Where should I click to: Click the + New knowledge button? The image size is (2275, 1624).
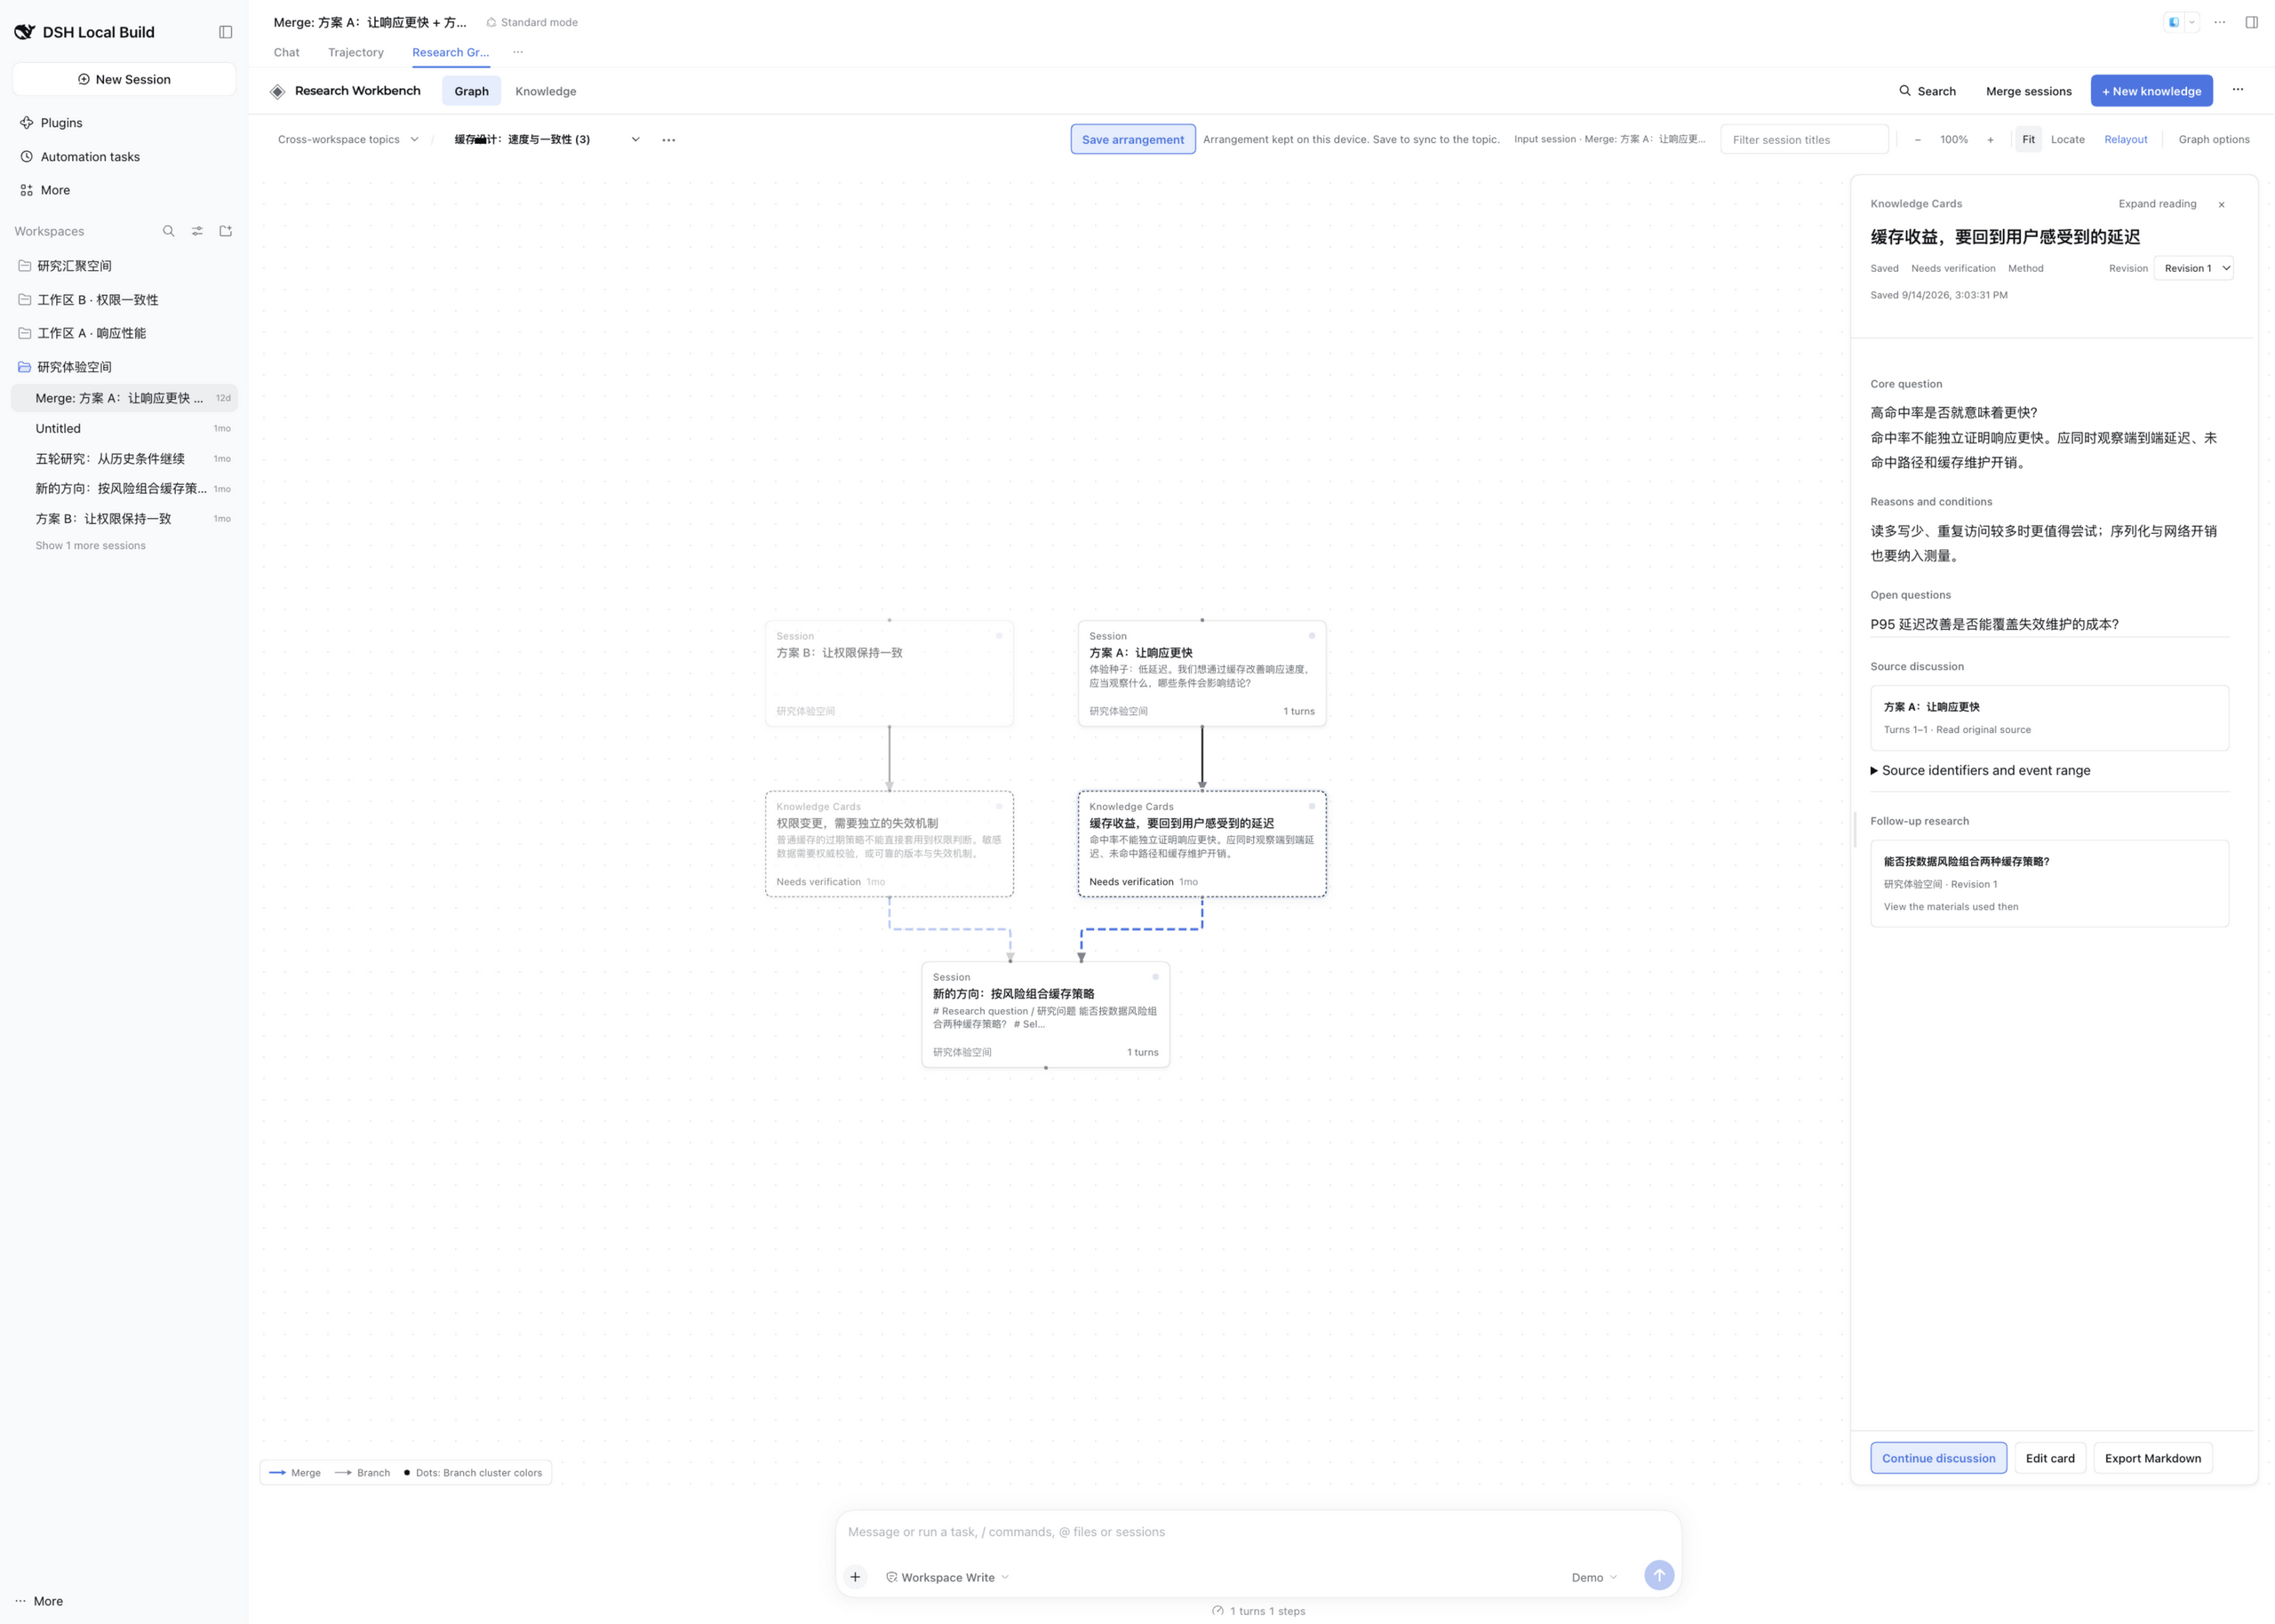pos(2151,91)
